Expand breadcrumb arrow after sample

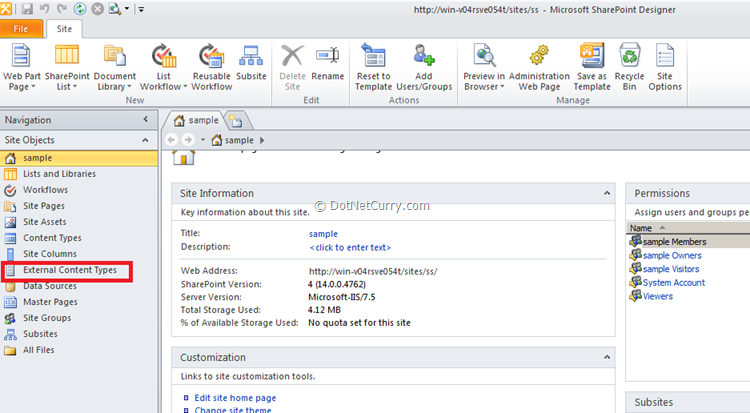[262, 140]
